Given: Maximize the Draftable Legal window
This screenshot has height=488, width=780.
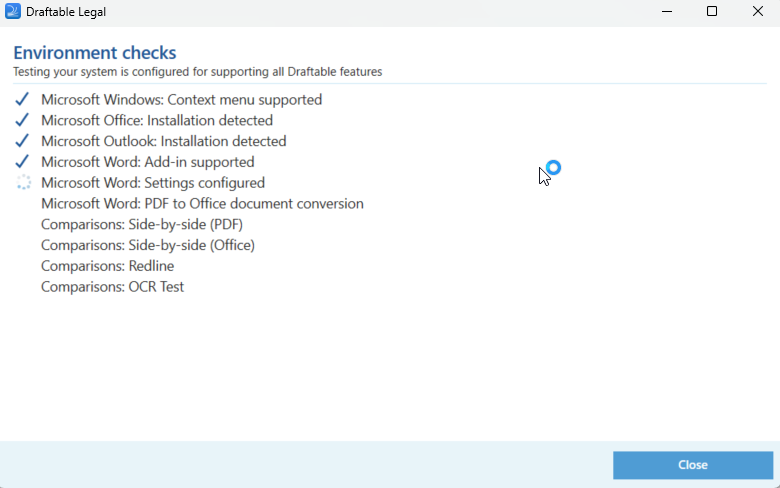Looking at the screenshot, I should click(712, 11).
